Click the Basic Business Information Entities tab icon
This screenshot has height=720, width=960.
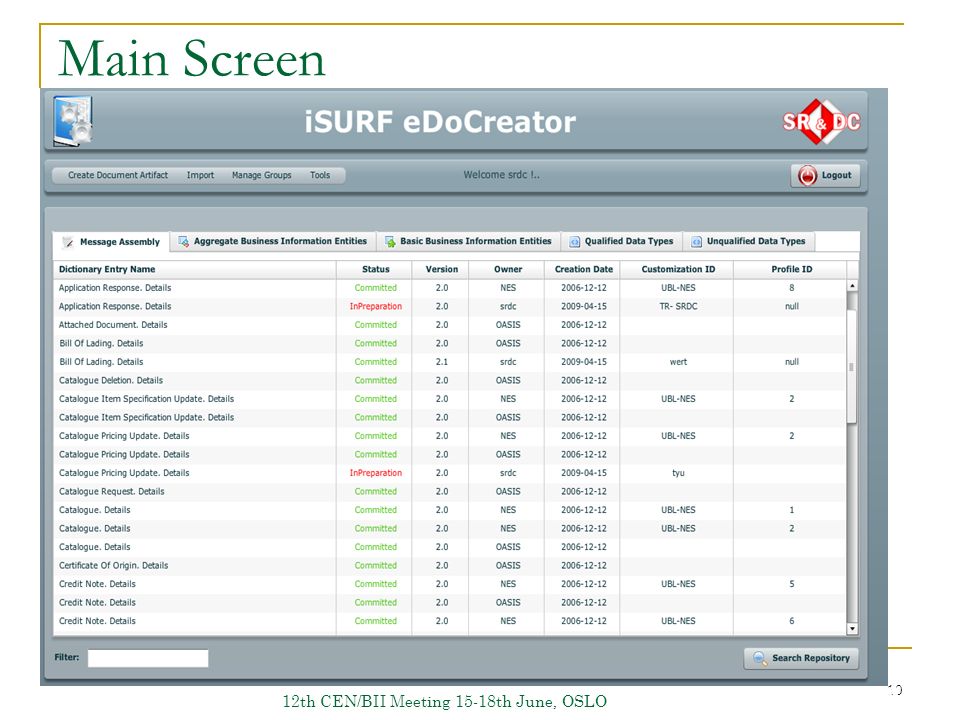390,242
